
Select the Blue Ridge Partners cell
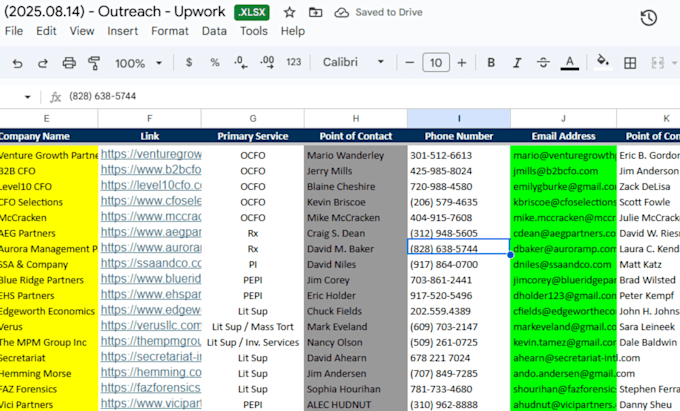[x=49, y=280]
